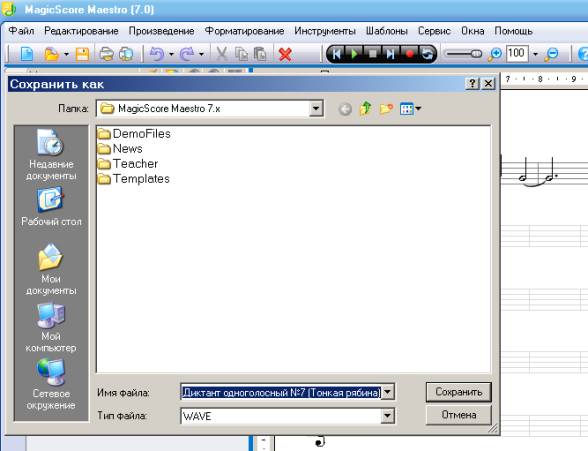Click the undo arrow icon
588x451 pixels.
click(157, 54)
